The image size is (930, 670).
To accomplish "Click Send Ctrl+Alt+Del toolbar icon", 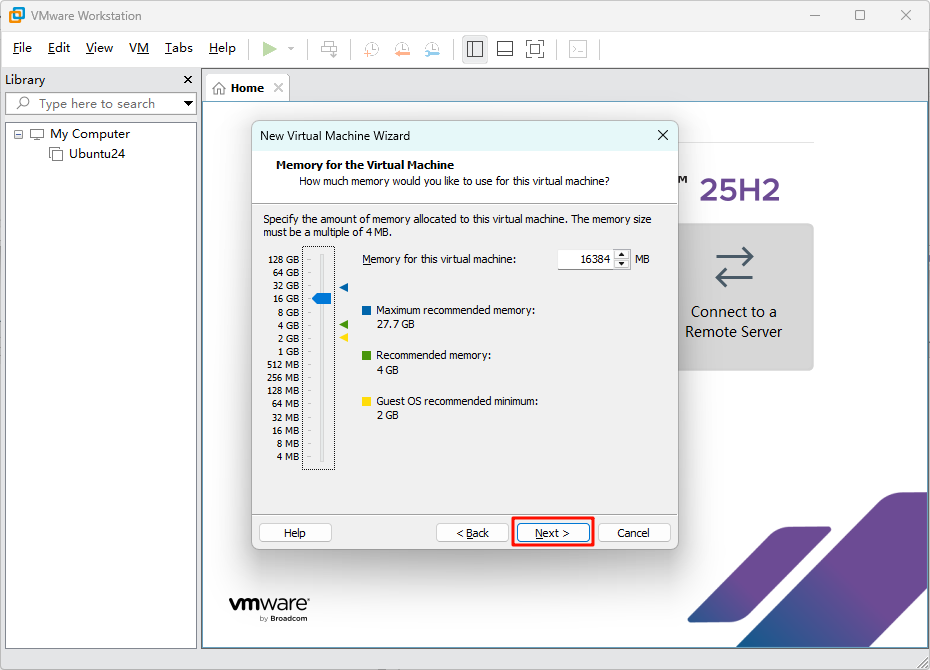I will (329, 49).
